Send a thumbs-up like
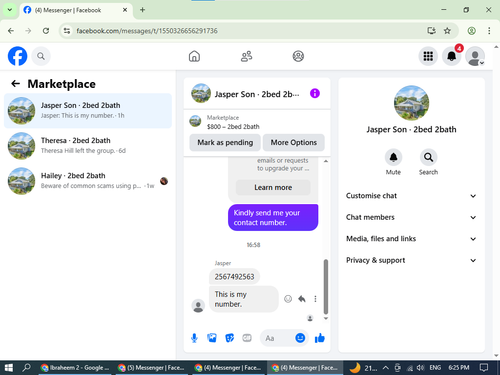Viewport: 500px width, 375px height. coord(320,338)
